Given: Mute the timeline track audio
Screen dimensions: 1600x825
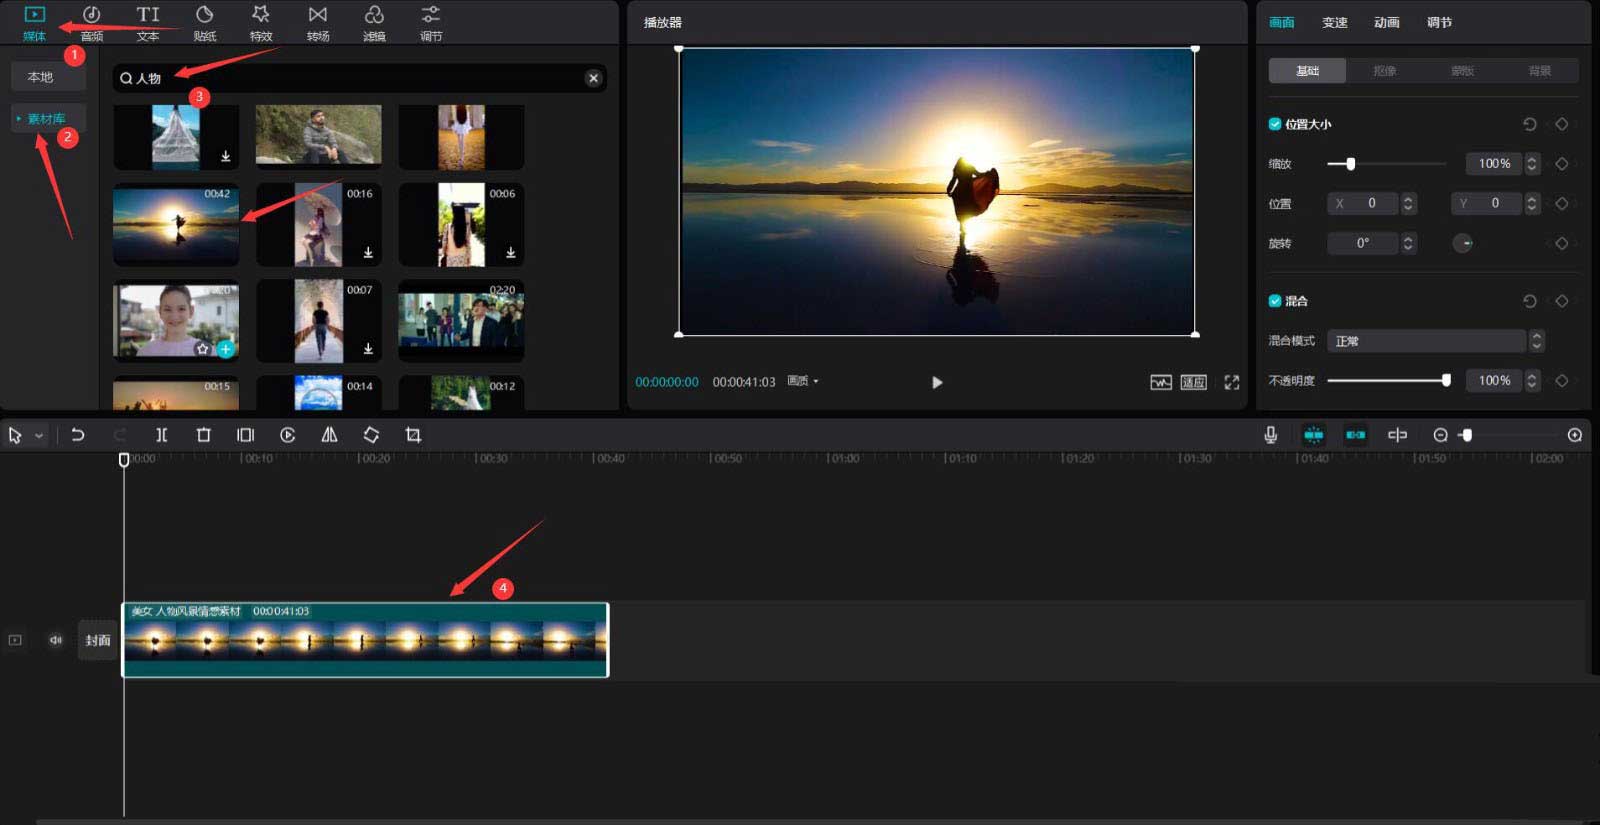Looking at the screenshot, I should tap(56, 640).
